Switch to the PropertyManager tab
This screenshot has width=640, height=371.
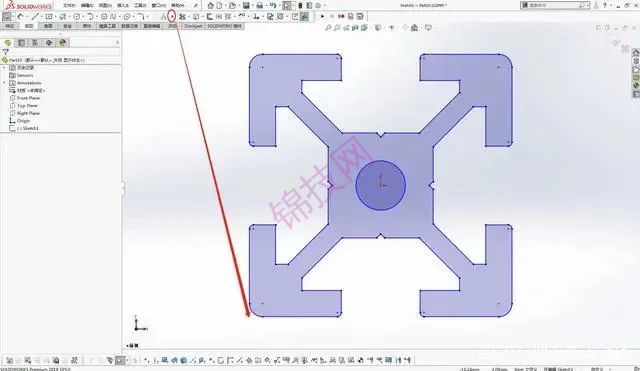(21, 42)
